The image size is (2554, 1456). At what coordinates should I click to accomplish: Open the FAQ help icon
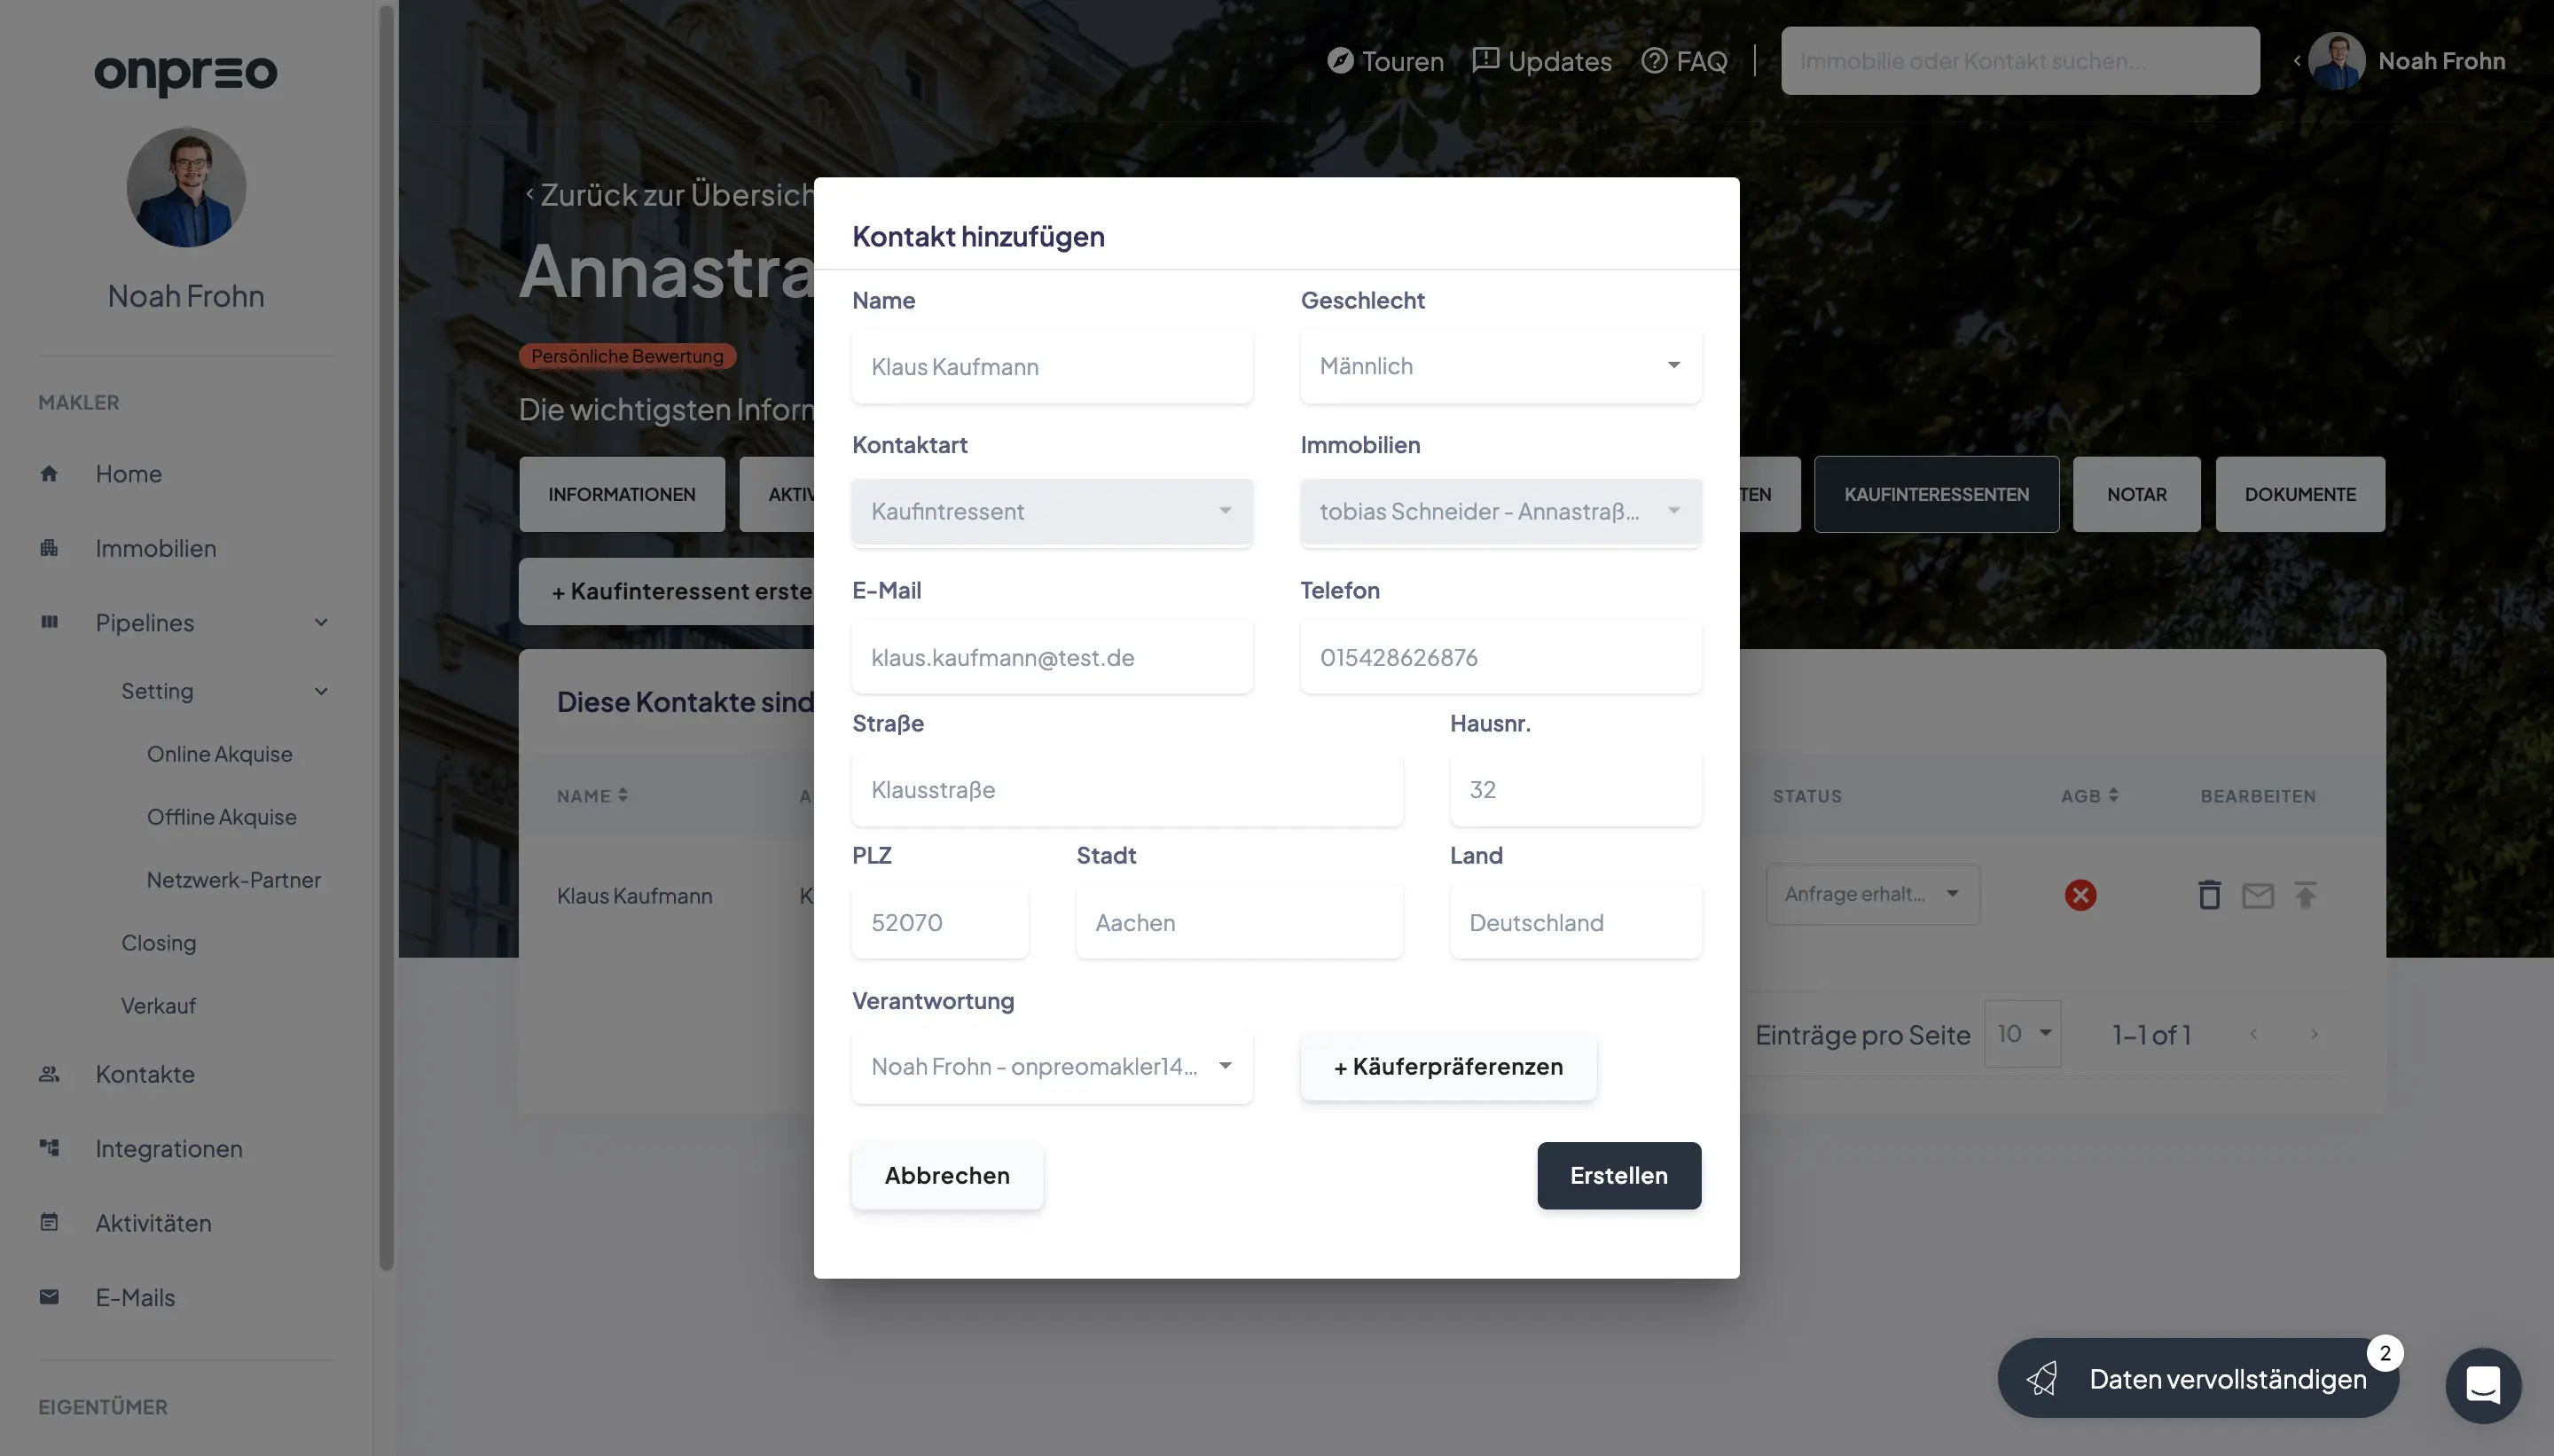click(1654, 61)
